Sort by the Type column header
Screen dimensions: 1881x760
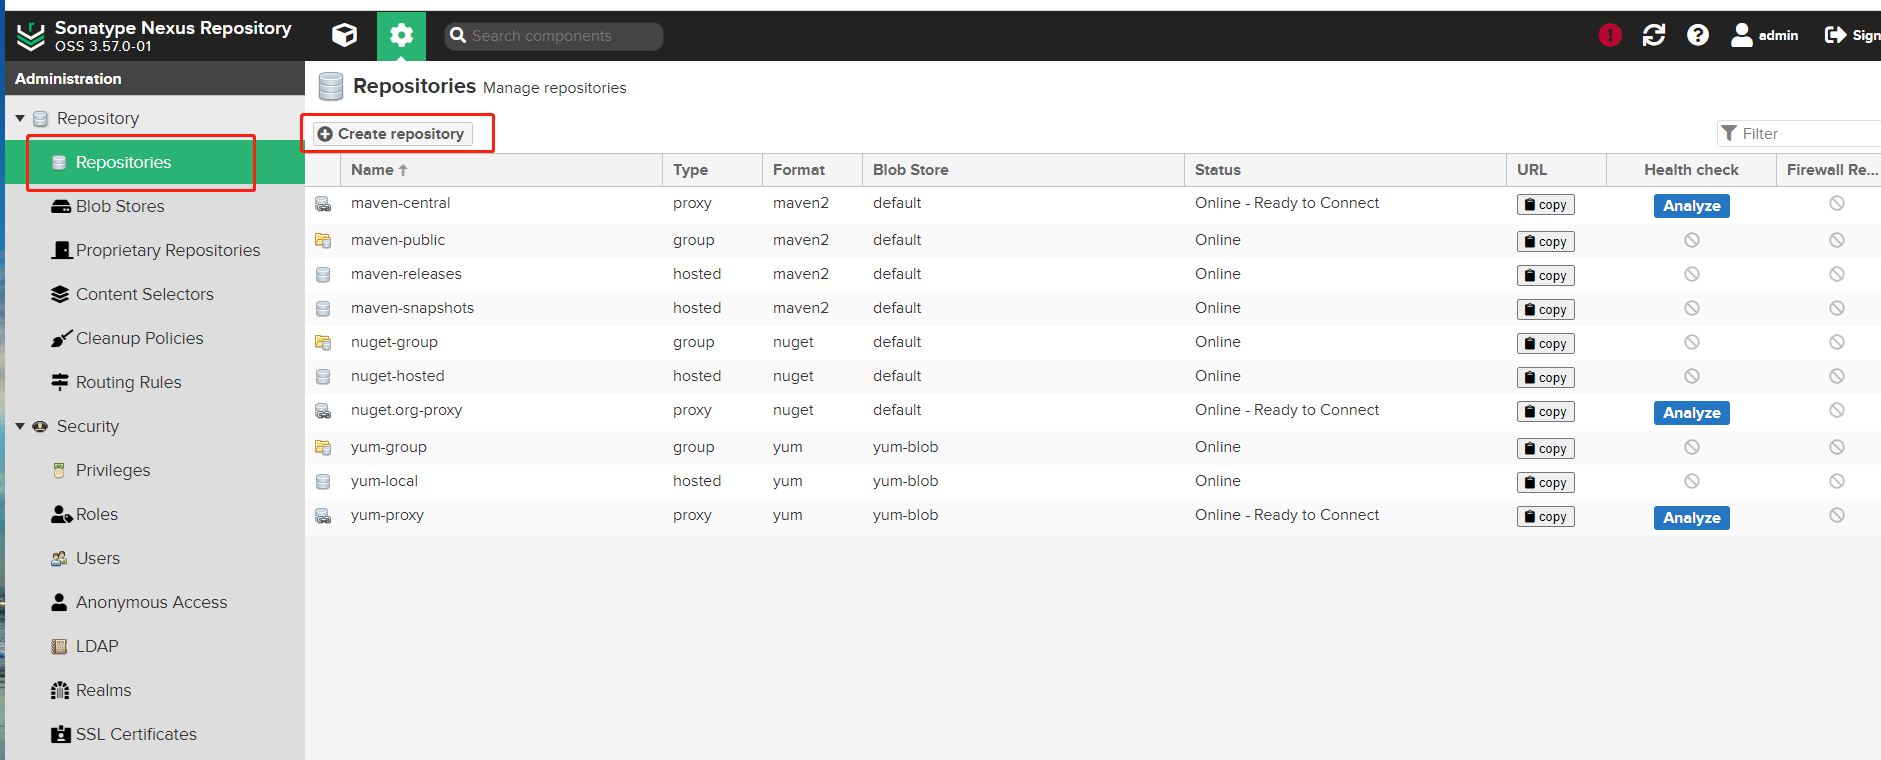point(712,170)
